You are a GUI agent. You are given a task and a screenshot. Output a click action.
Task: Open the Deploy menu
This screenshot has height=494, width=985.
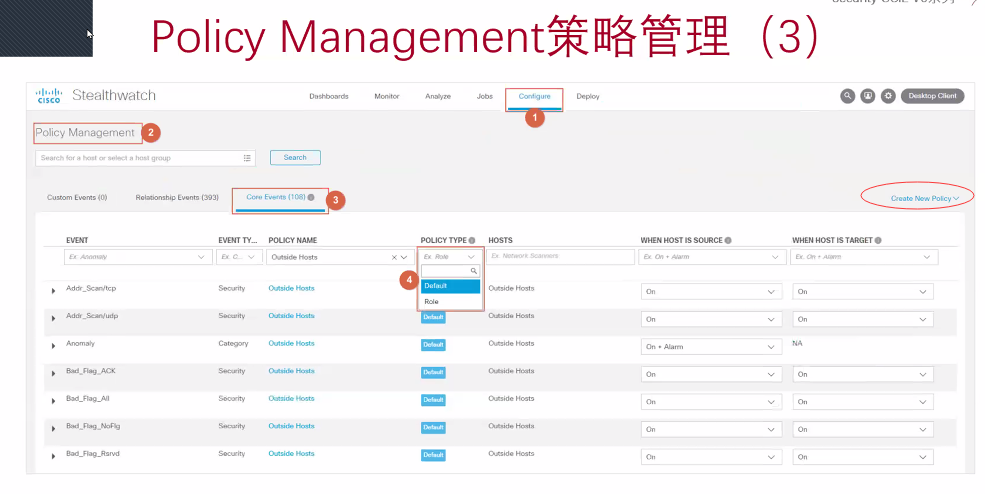588,96
